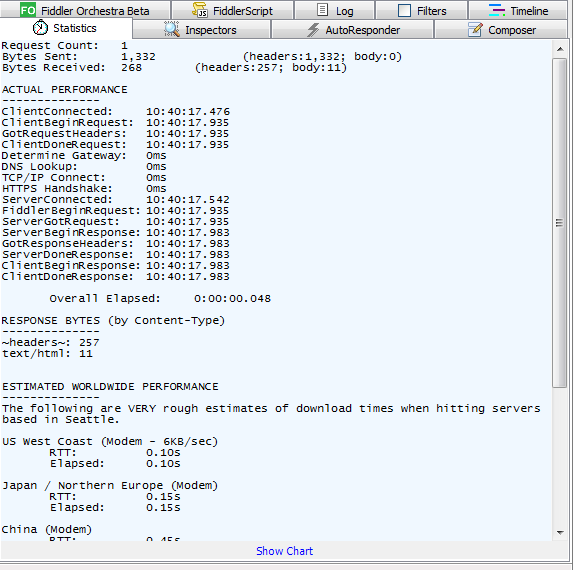Click the ServerBeginResponse timestamp line
The image size is (574, 570).
pos(116,232)
